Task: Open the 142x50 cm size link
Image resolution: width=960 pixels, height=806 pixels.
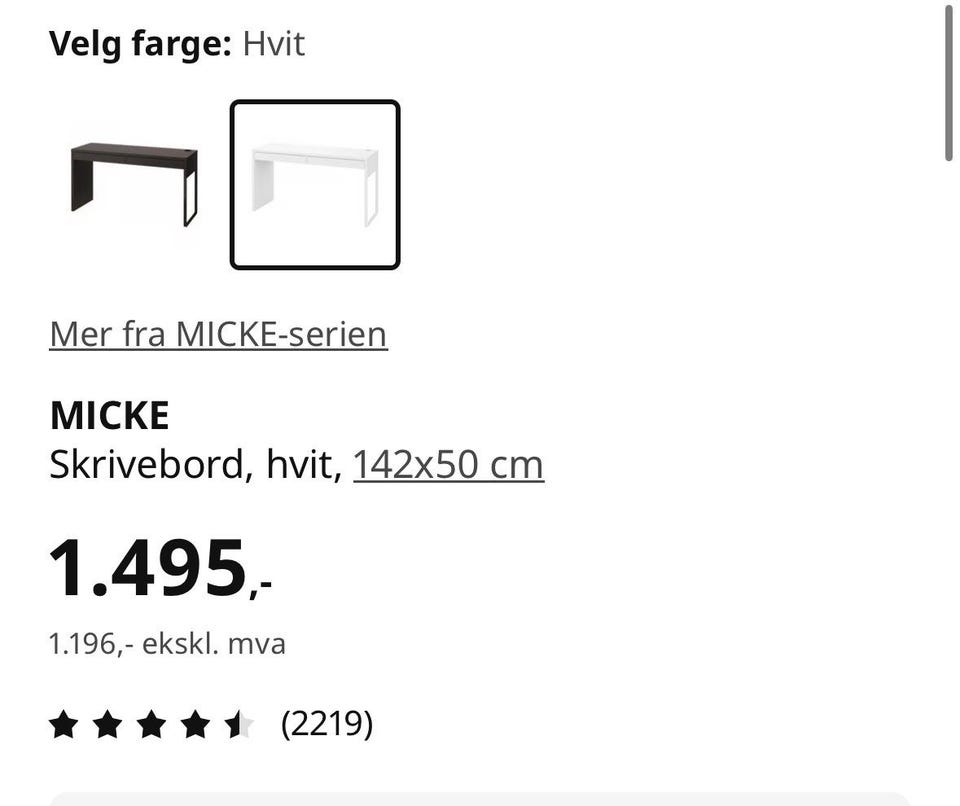Action: [x=448, y=464]
